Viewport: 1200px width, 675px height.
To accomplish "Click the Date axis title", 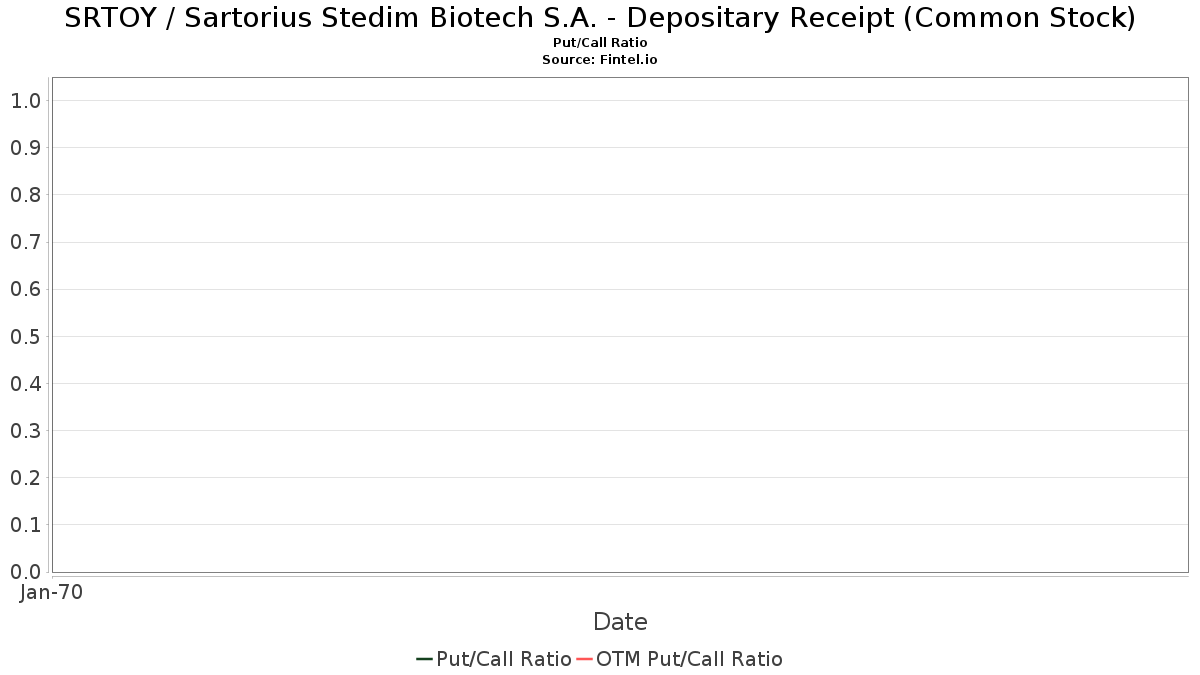I will [x=620, y=622].
